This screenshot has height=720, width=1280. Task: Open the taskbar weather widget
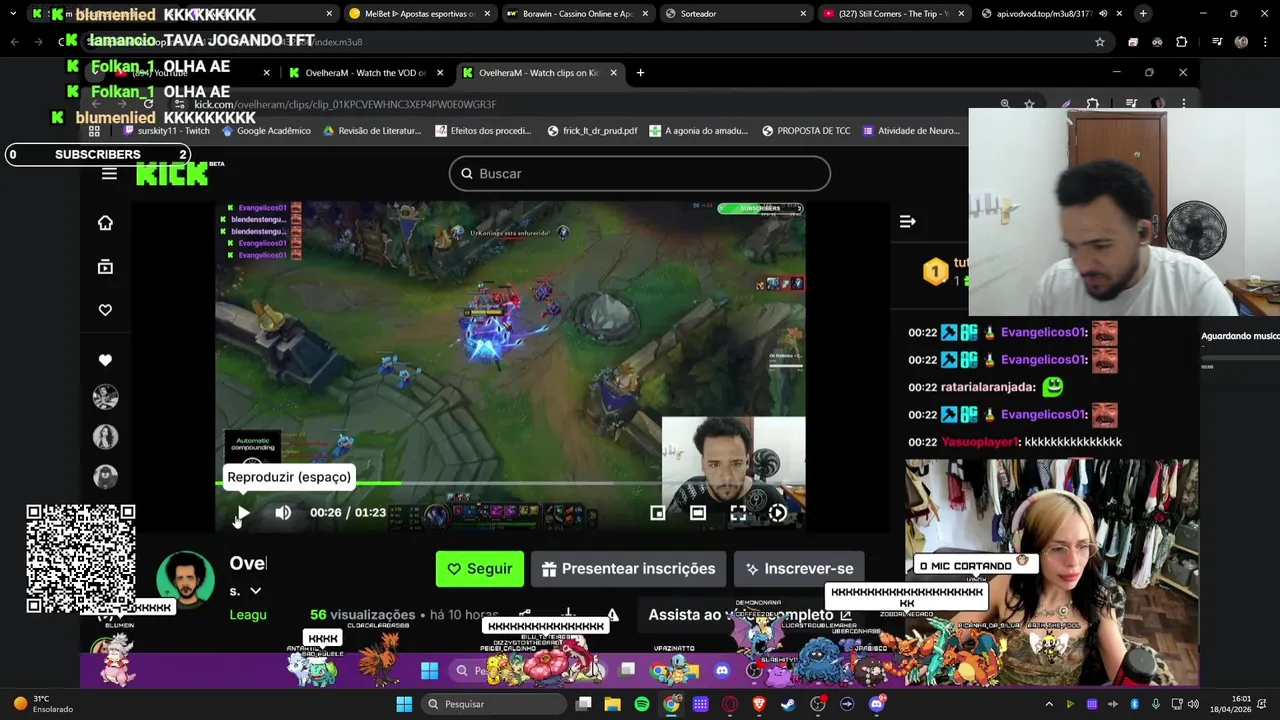[x=45, y=704]
